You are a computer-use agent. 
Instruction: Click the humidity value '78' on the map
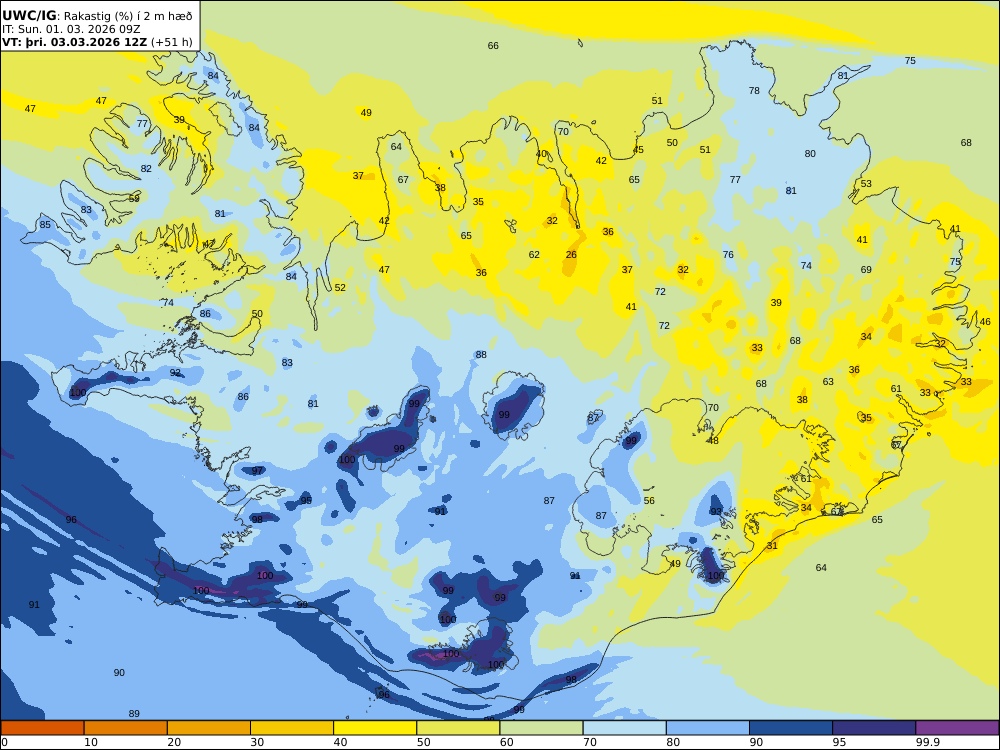(x=754, y=91)
